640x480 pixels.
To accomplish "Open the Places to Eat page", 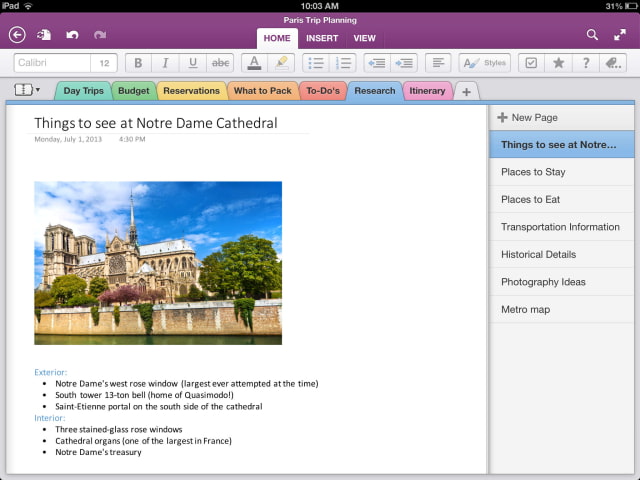I will pyautogui.click(x=532, y=200).
